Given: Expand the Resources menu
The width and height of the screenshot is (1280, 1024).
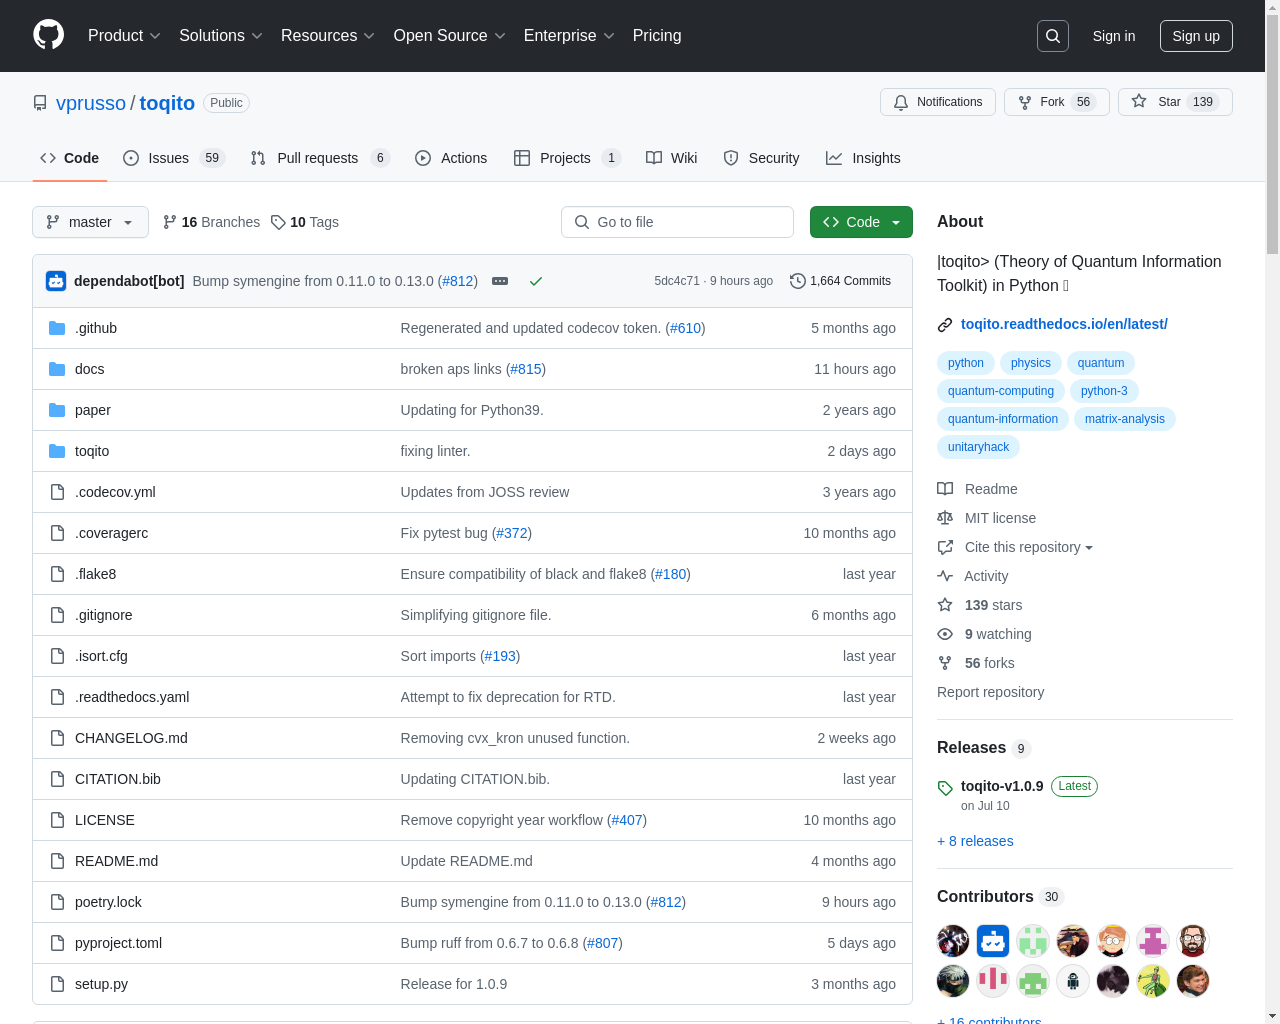Looking at the screenshot, I should coord(328,36).
